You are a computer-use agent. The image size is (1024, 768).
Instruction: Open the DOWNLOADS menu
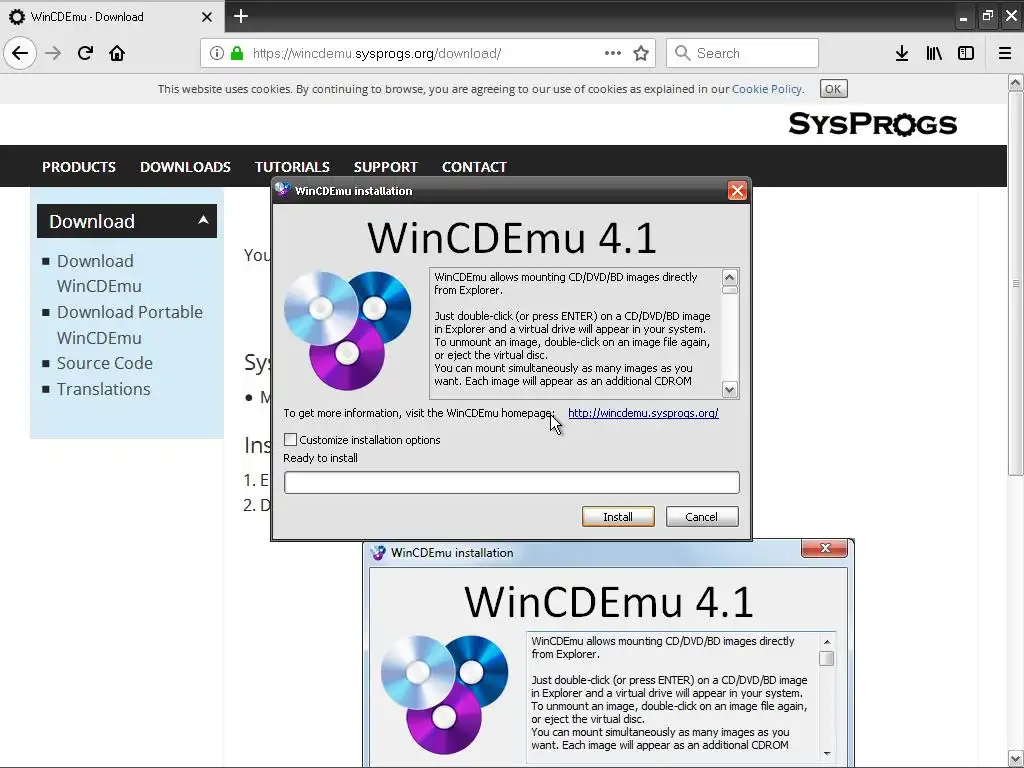(x=185, y=167)
